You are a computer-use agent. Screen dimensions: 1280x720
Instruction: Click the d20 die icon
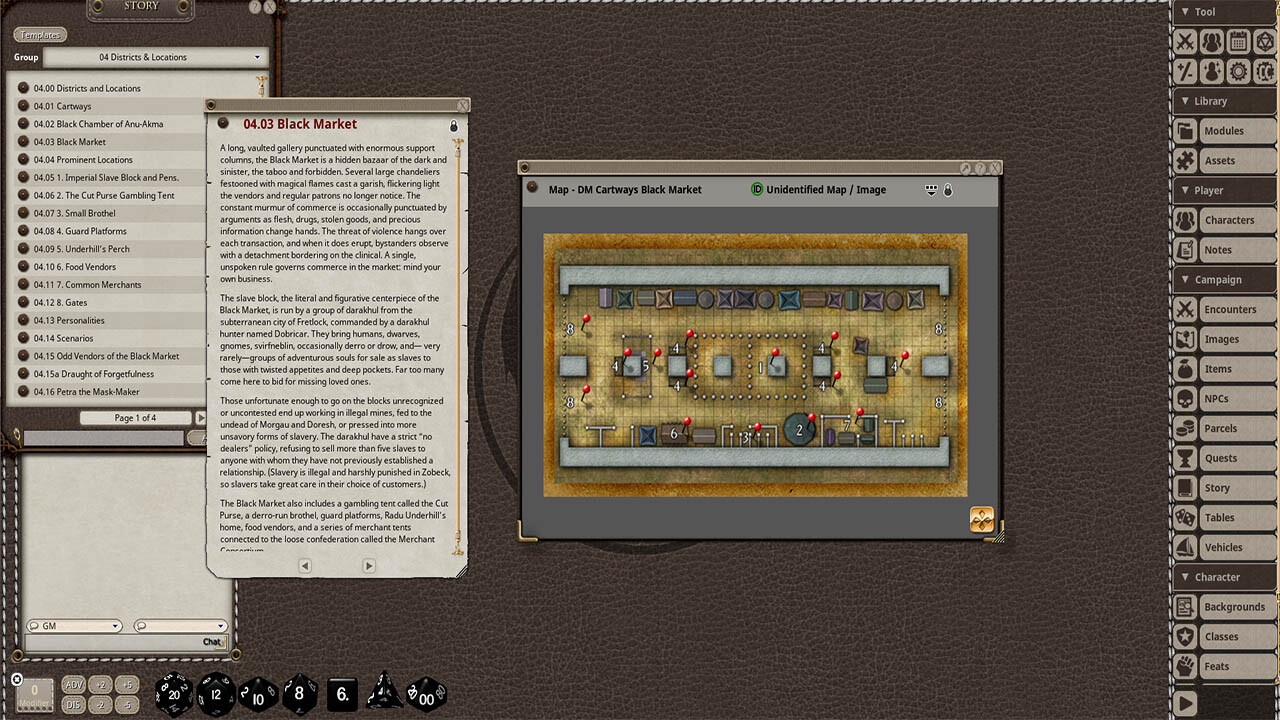(x=173, y=693)
